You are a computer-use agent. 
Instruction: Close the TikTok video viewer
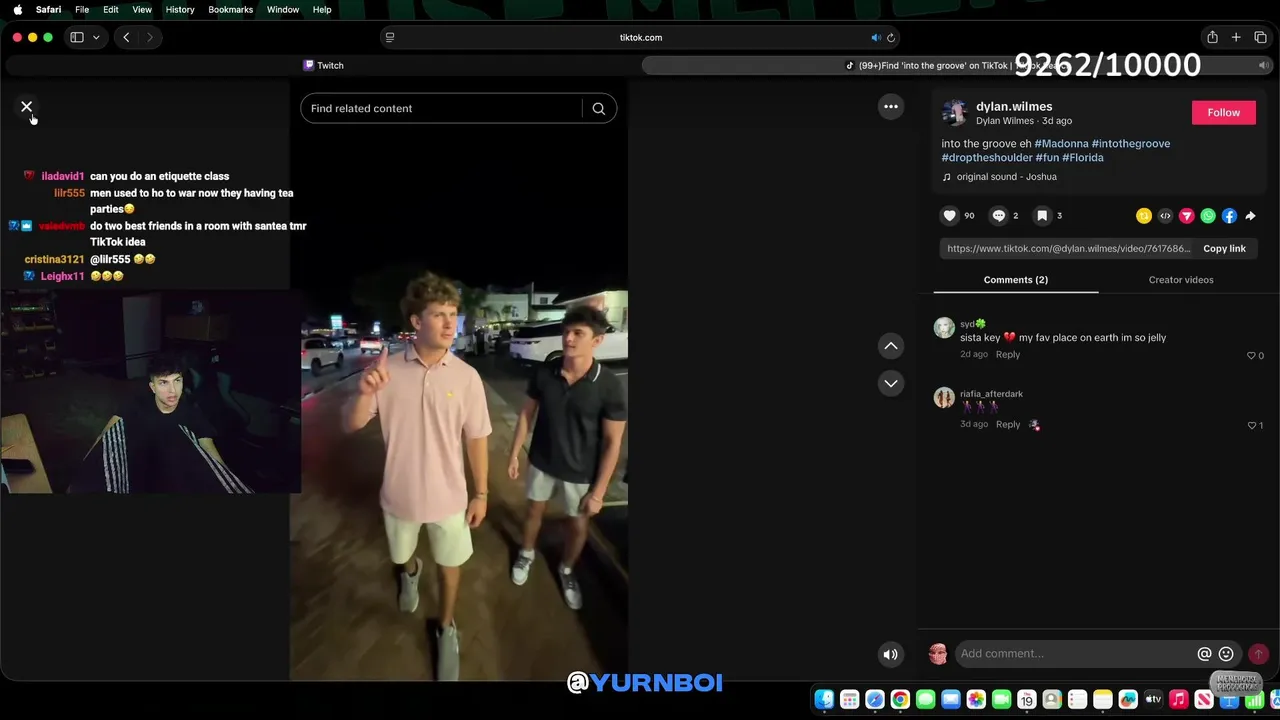coord(27,106)
